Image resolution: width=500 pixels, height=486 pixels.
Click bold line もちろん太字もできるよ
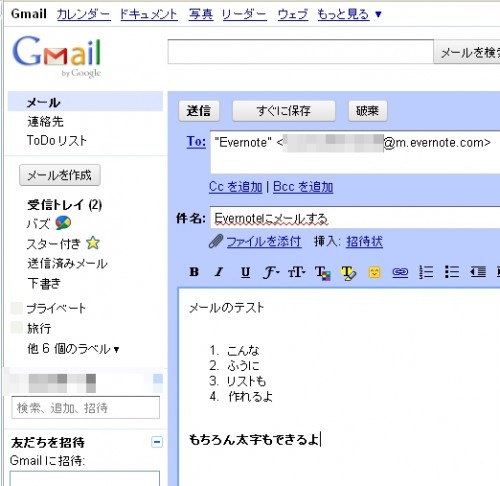(254, 440)
